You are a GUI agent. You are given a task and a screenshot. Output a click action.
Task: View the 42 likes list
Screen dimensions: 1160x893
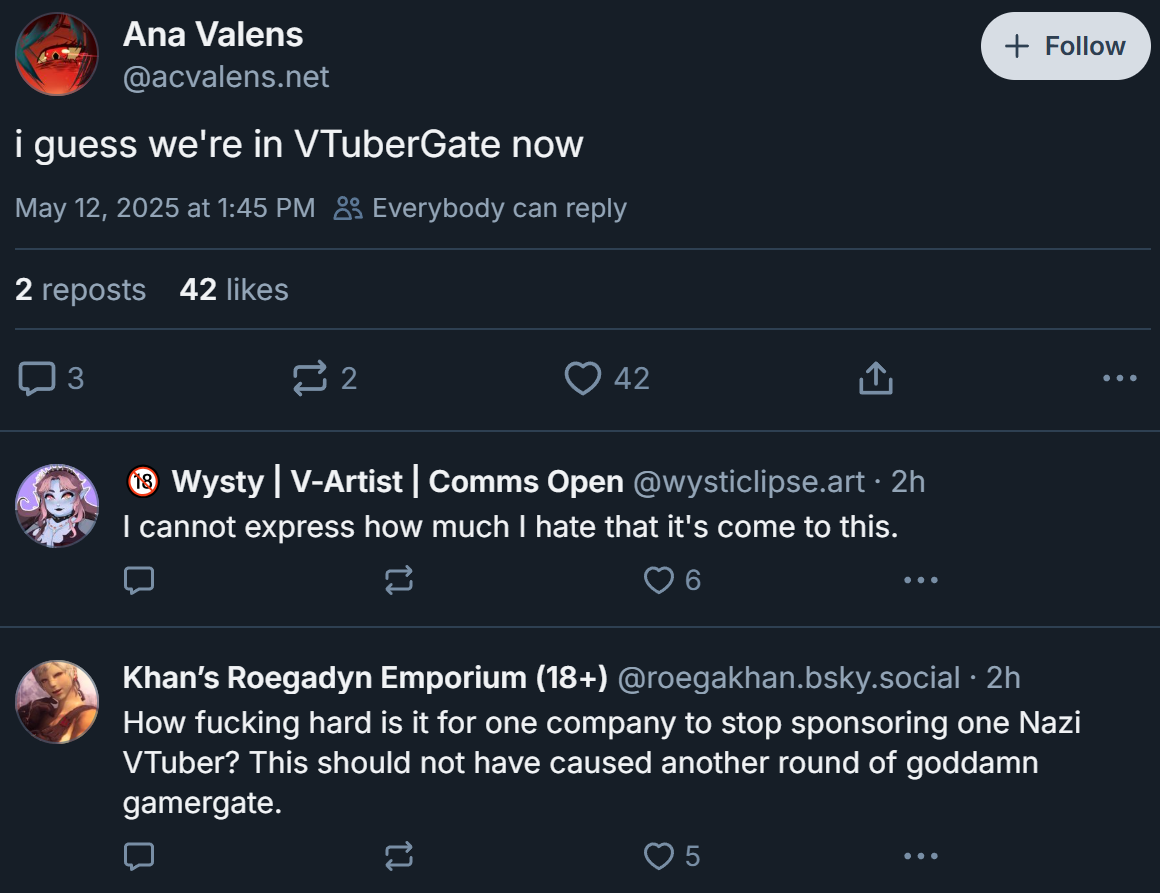pos(234,289)
